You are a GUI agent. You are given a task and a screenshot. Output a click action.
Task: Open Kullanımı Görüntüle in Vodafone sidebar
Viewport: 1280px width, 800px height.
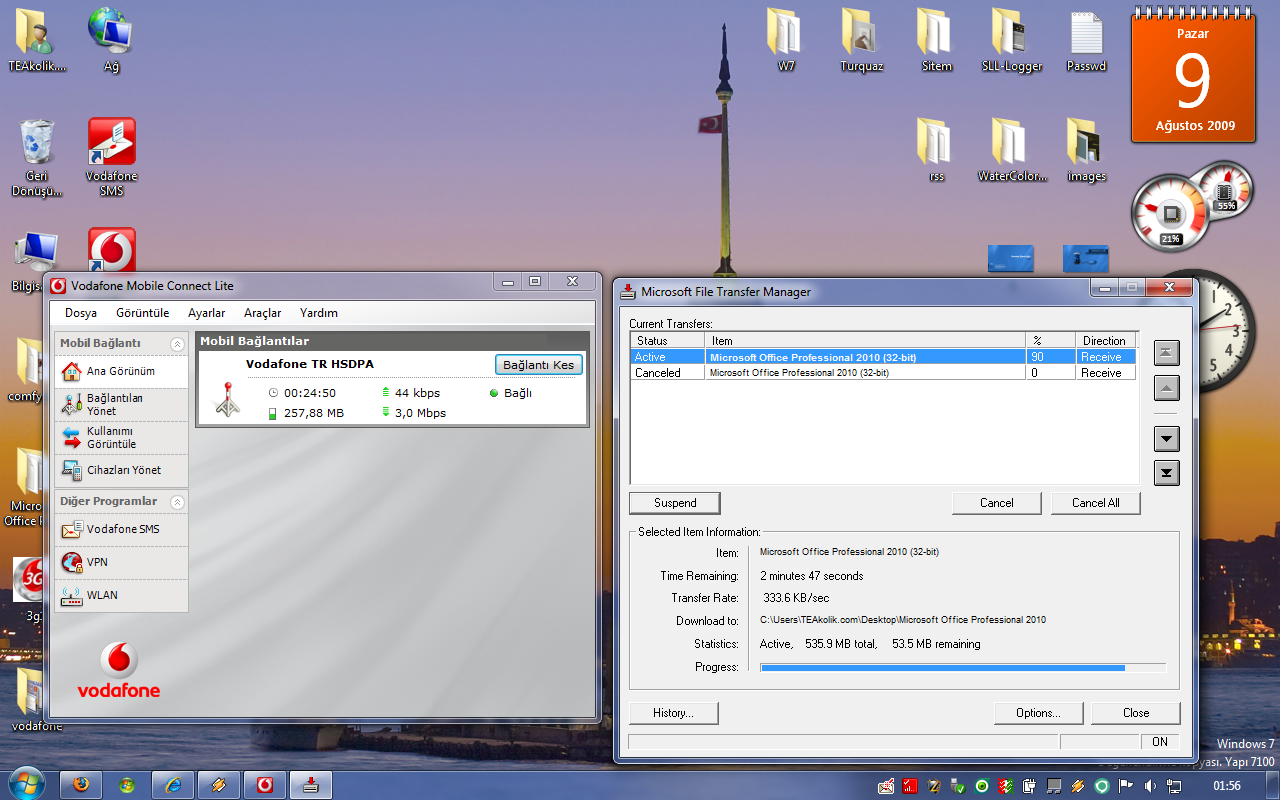[x=121, y=438]
